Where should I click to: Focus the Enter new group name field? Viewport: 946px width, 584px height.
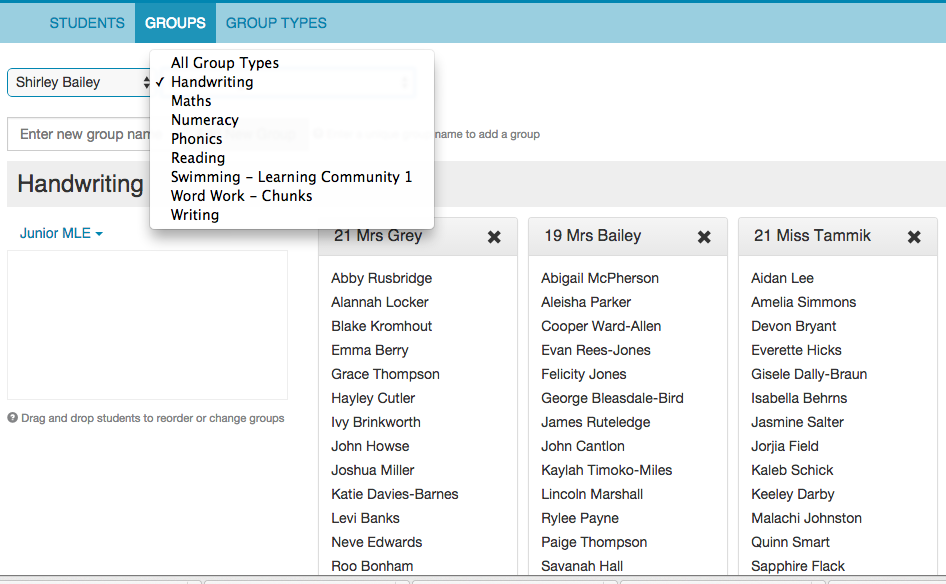point(80,134)
